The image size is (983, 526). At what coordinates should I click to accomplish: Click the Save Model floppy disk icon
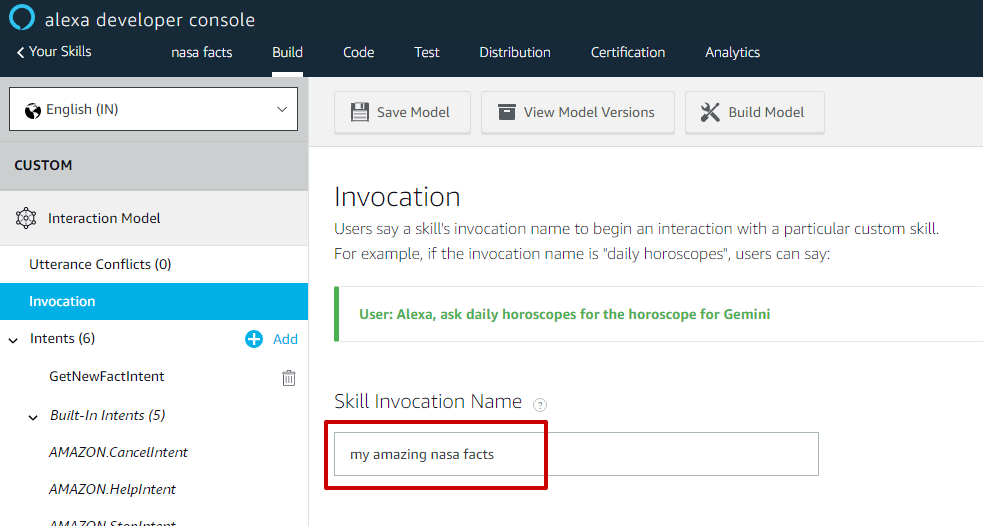click(x=360, y=112)
